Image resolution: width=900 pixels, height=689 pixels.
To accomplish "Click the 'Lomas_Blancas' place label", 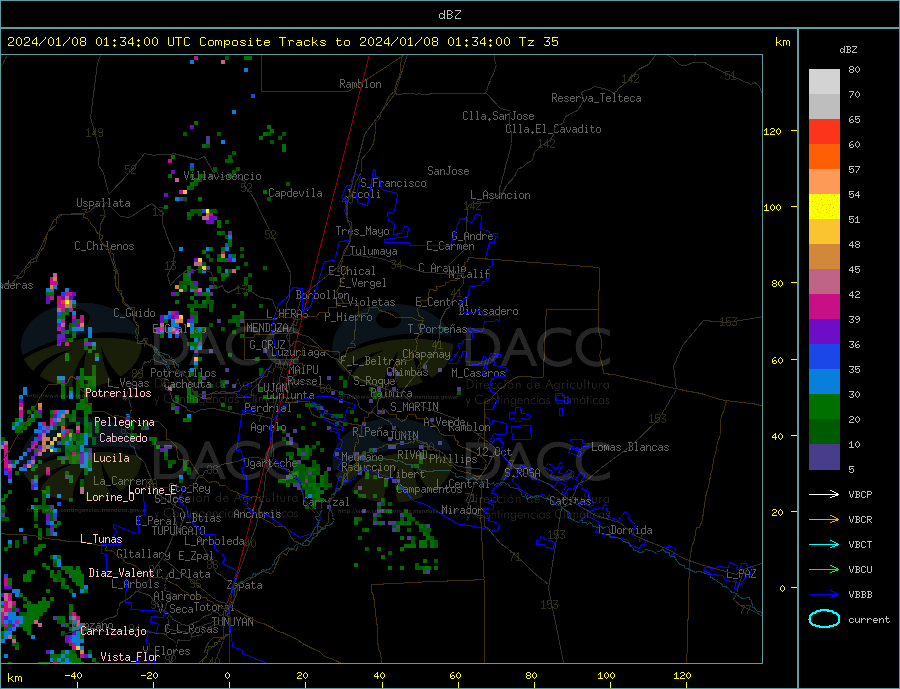I will pyautogui.click(x=630, y=447).
